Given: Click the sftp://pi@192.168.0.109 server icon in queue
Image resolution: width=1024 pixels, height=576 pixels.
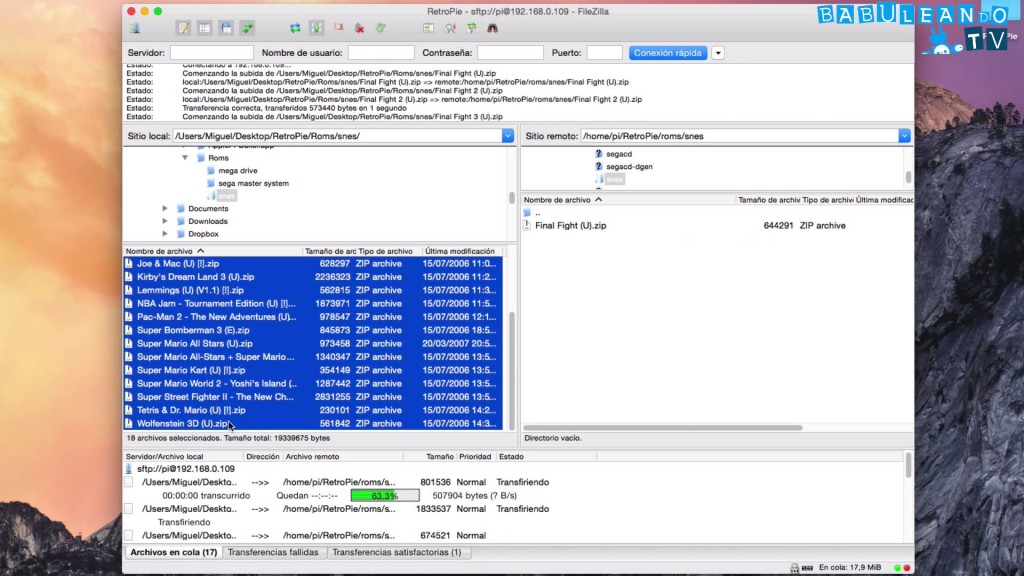Looking at the screenshot, I should (x=129, y=469).
